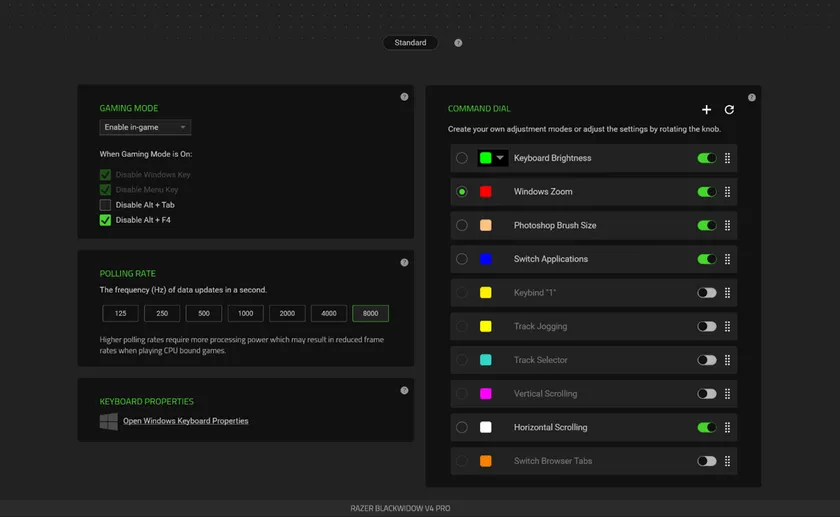Click help icon in Polling Rate panel
The width and height of the screenshot is (840, 517).
(404, 263)
